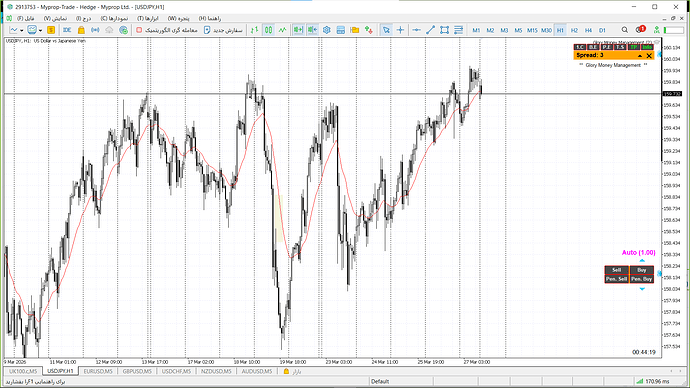Click the Pen. Sell button

pos(617,279)
